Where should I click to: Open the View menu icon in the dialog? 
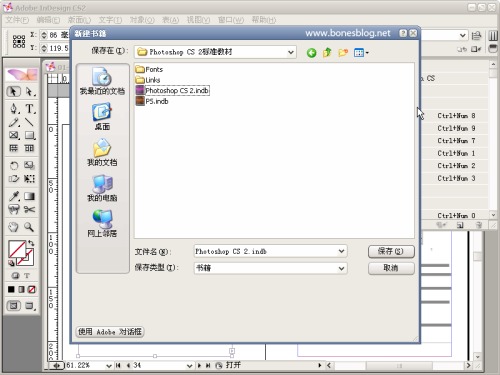[361, 53]
